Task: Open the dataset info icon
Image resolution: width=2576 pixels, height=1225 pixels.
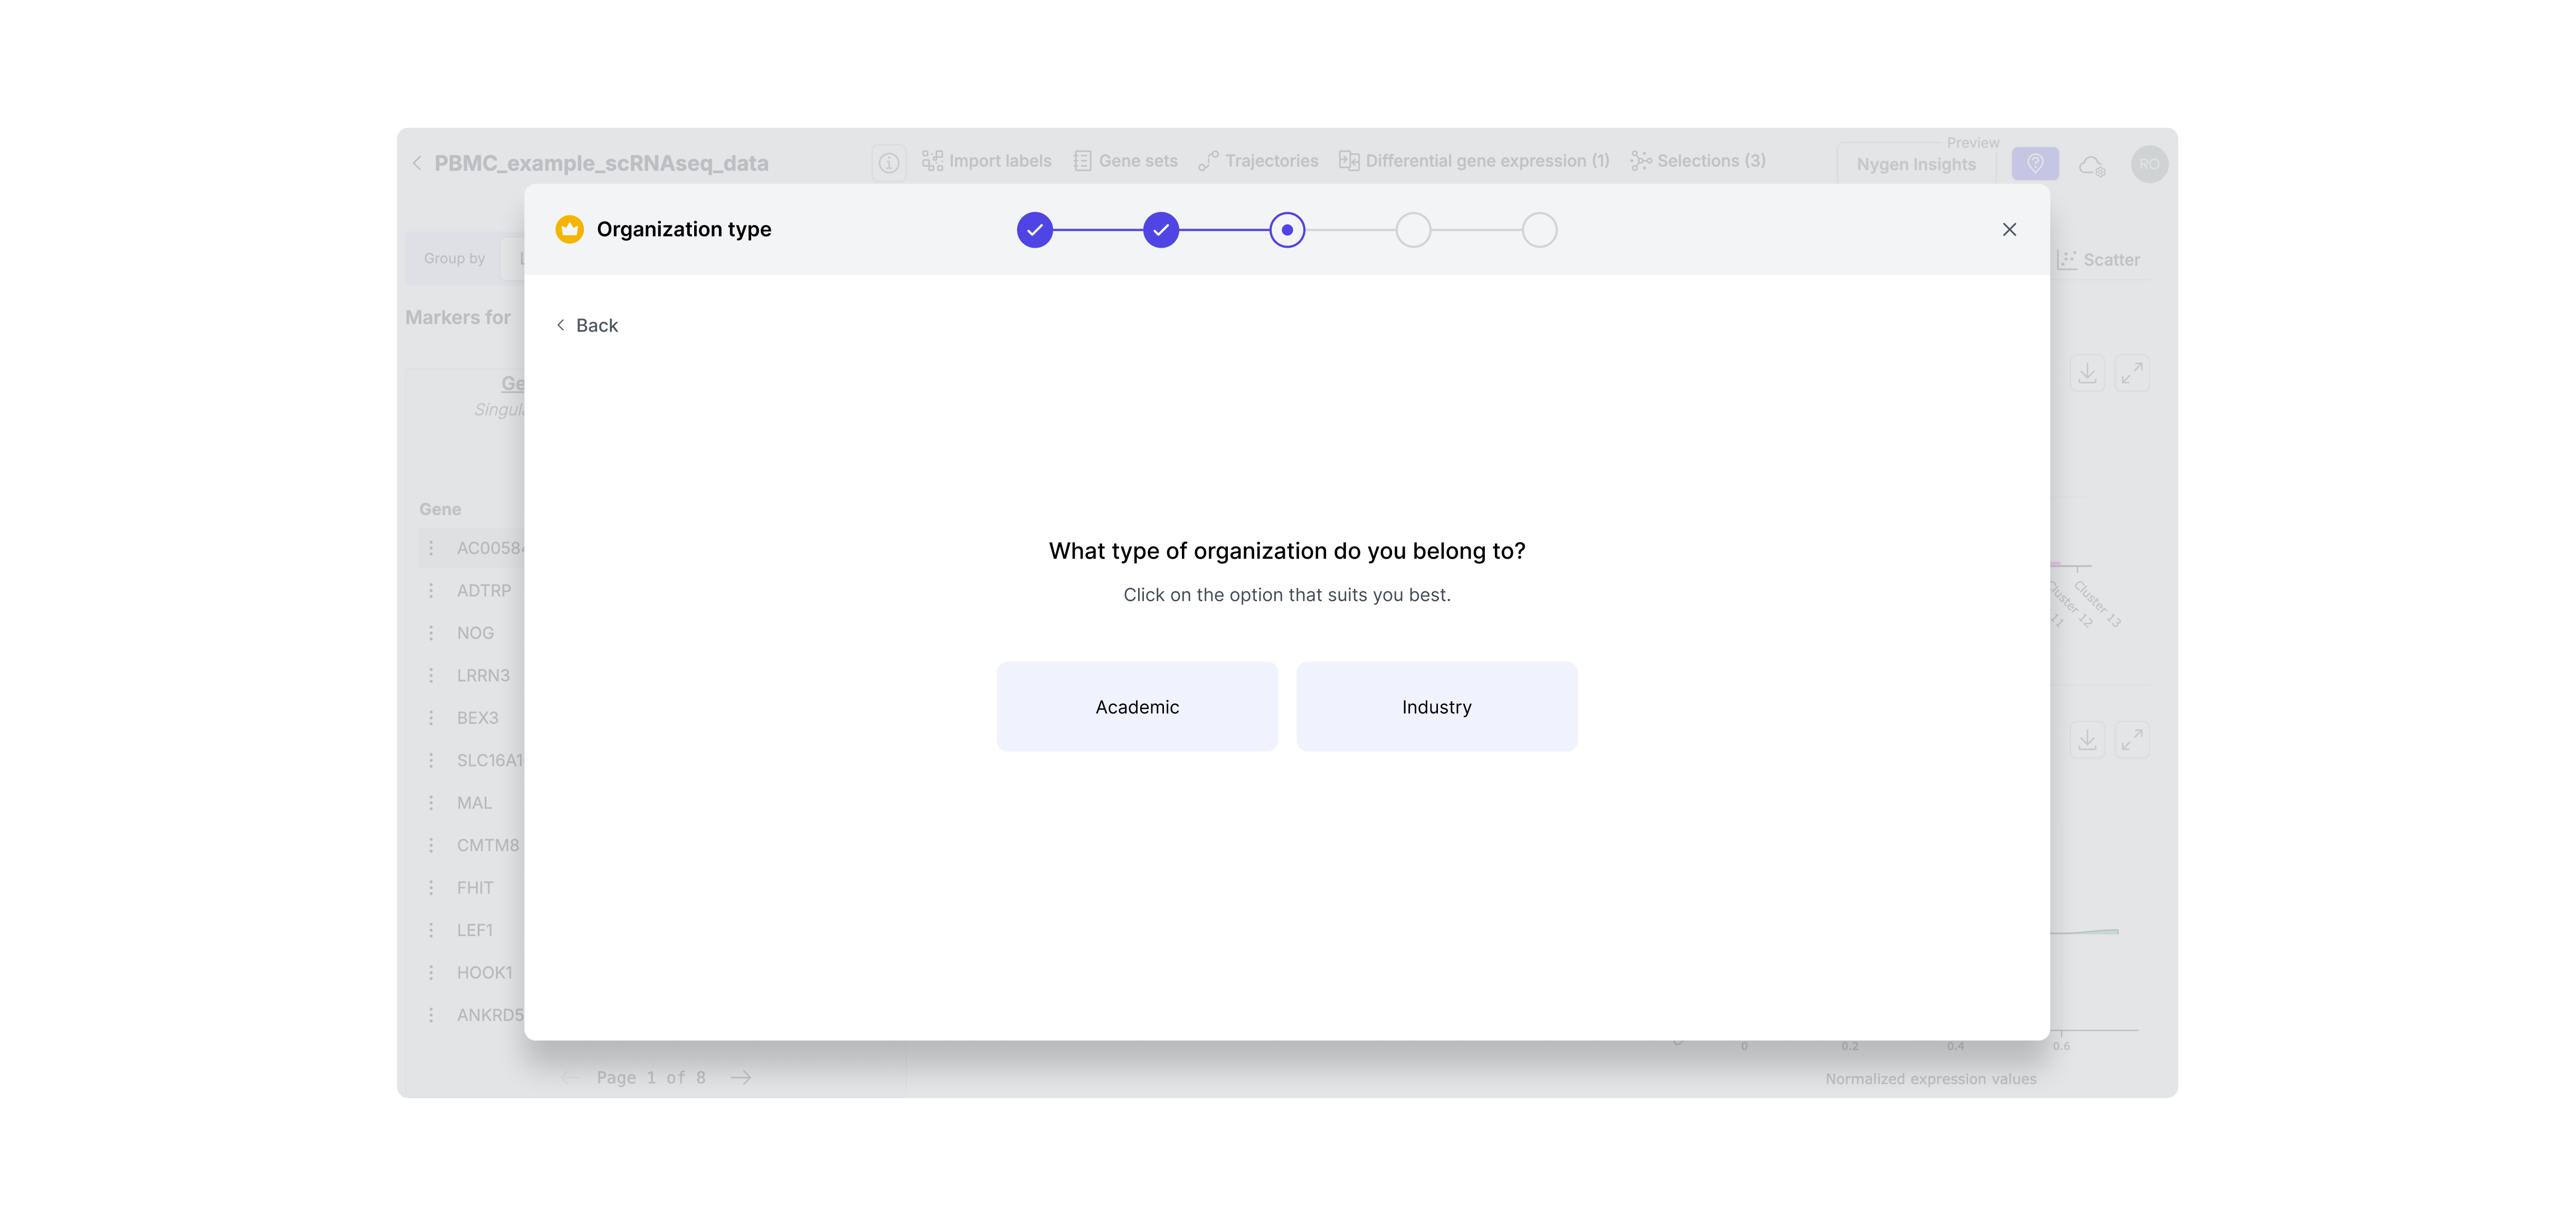Action: click(888, 162)
